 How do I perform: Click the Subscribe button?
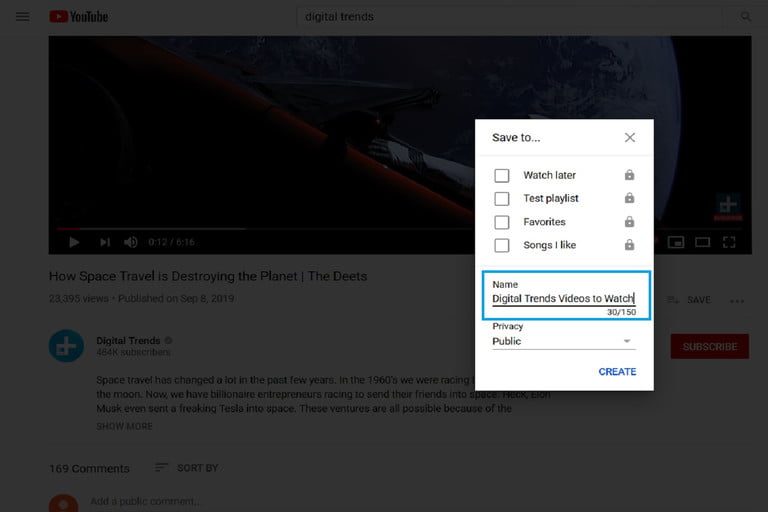point(709,347)
